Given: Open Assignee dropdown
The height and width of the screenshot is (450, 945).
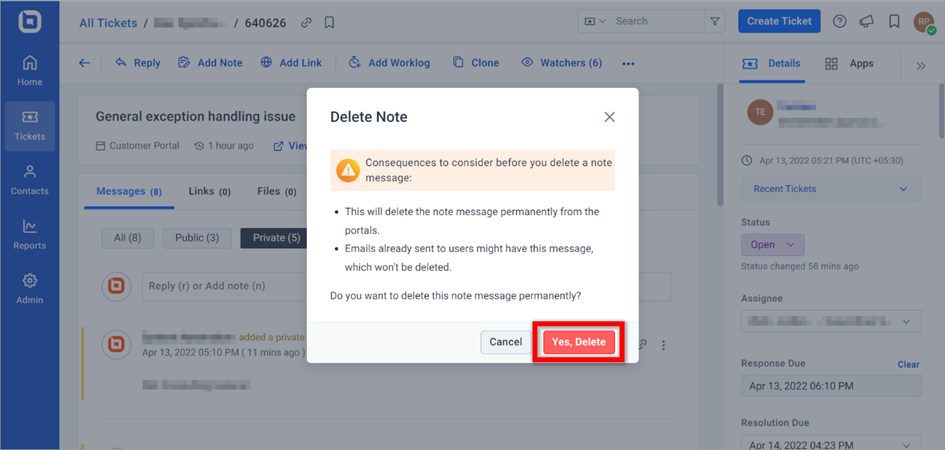Looking at the screenshot, I should [831, 321].
